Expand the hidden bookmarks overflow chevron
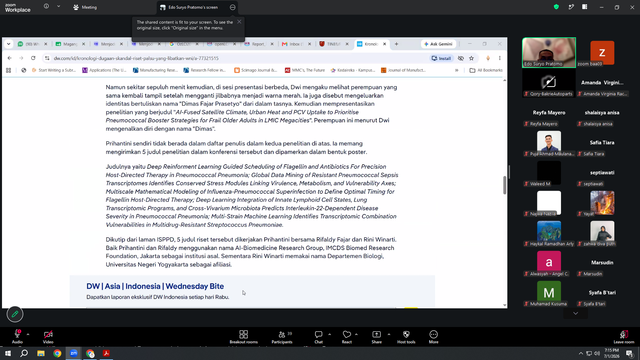Image resolution: width=640 pixels, height=360 pixels. [x=457, y=70]
